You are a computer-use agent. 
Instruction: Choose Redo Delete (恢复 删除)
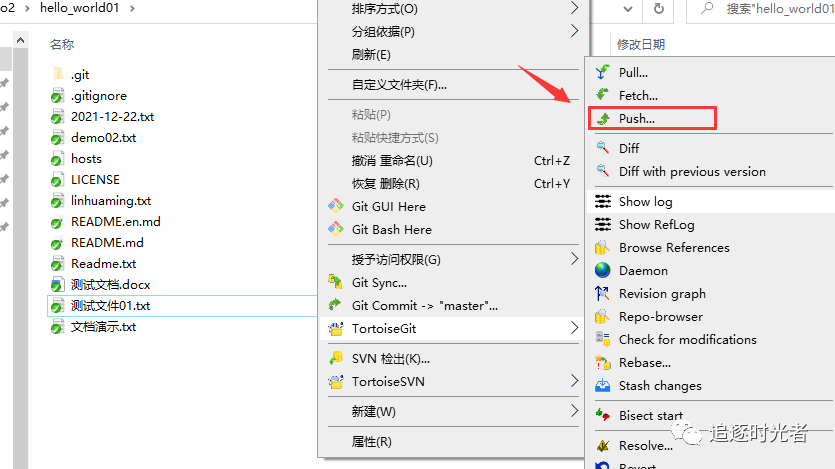click(386, 184)
